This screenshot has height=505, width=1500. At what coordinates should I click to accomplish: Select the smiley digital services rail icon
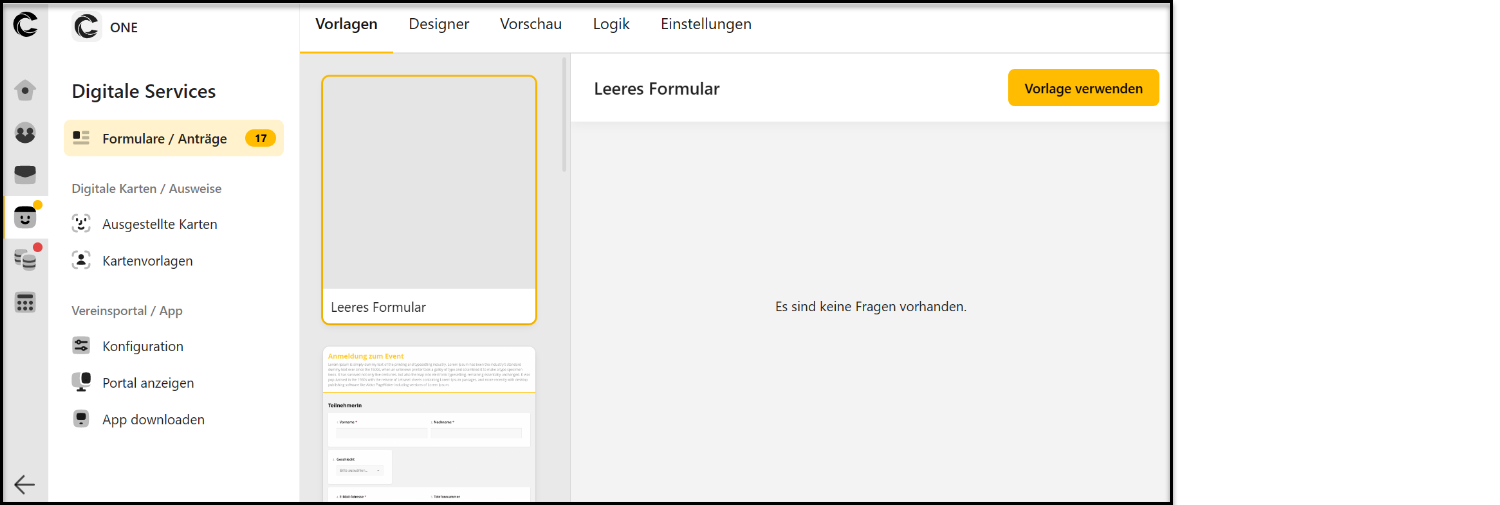pyautogui.click(x=25, y=217)
